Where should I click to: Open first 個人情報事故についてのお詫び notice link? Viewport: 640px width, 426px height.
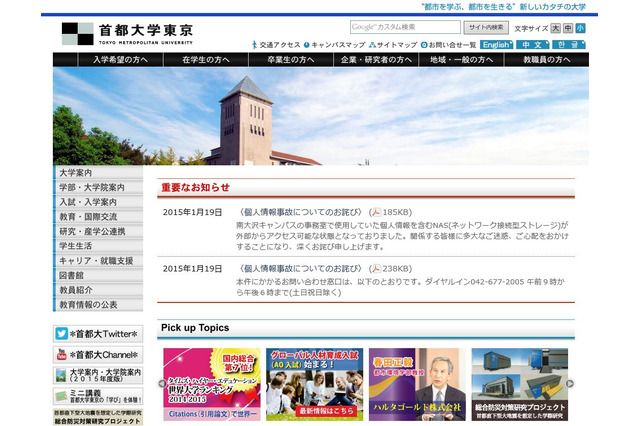click(300, 212)
